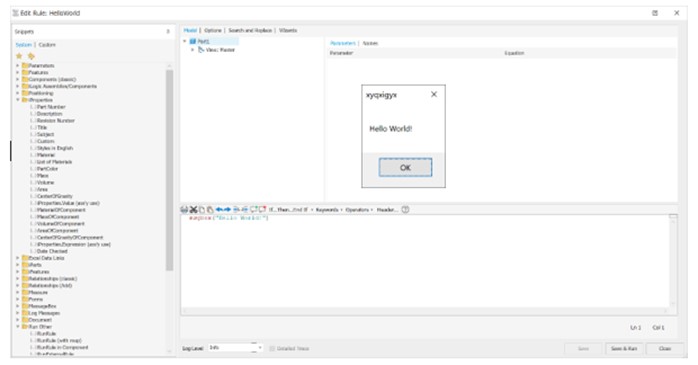Select the Material snippet
698x365 pixels.
pos(46,155)
